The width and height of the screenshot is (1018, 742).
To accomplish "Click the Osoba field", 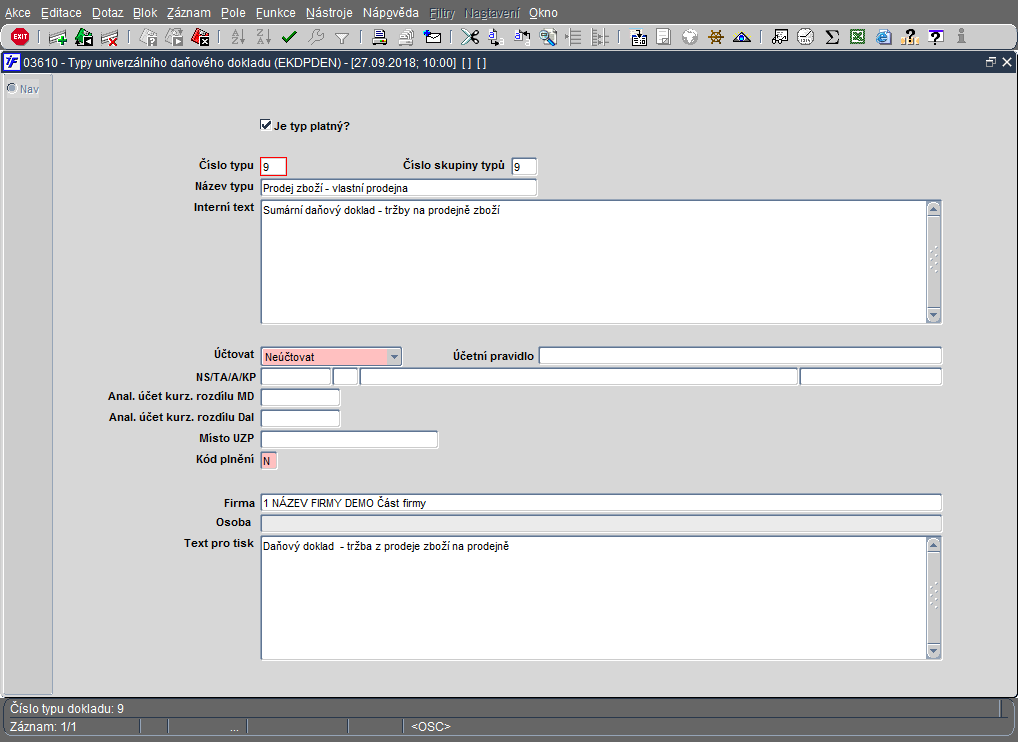I will tap(601, 523).
